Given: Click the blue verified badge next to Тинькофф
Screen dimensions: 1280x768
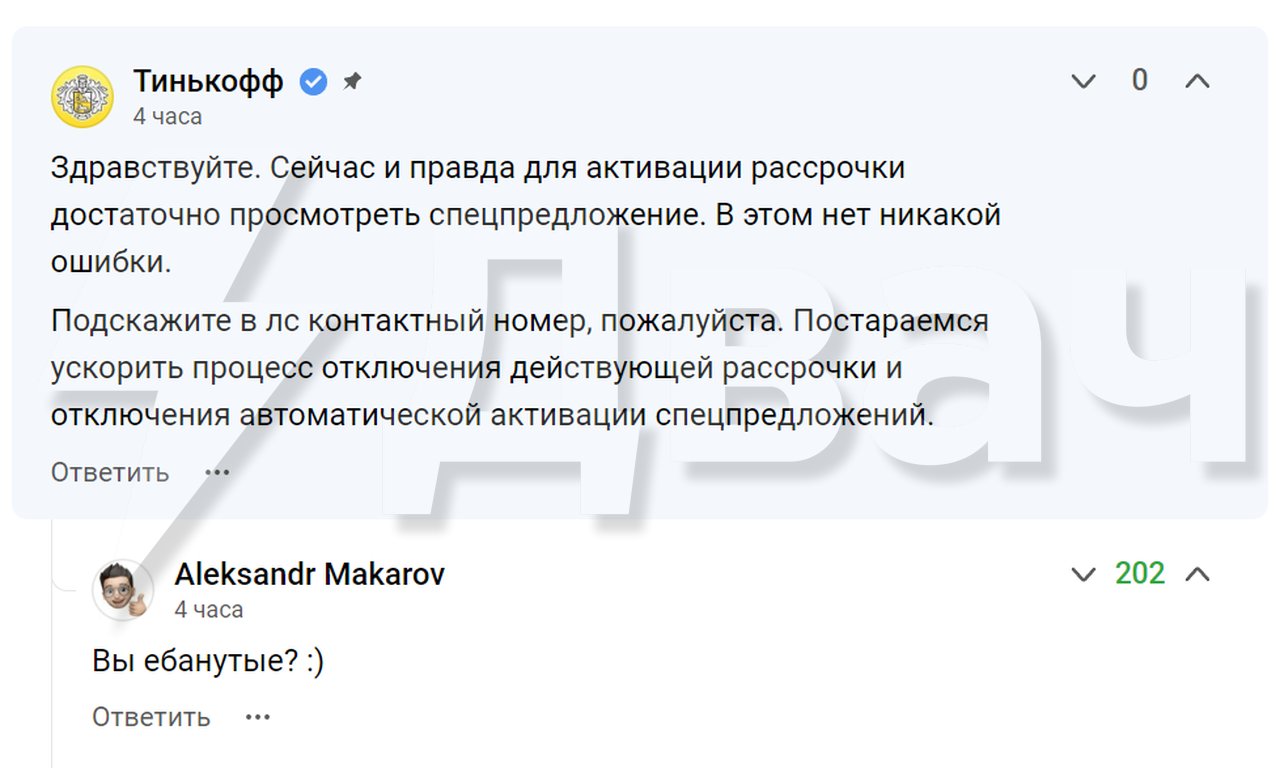Looking at the screenshot, I should point(314,82).
